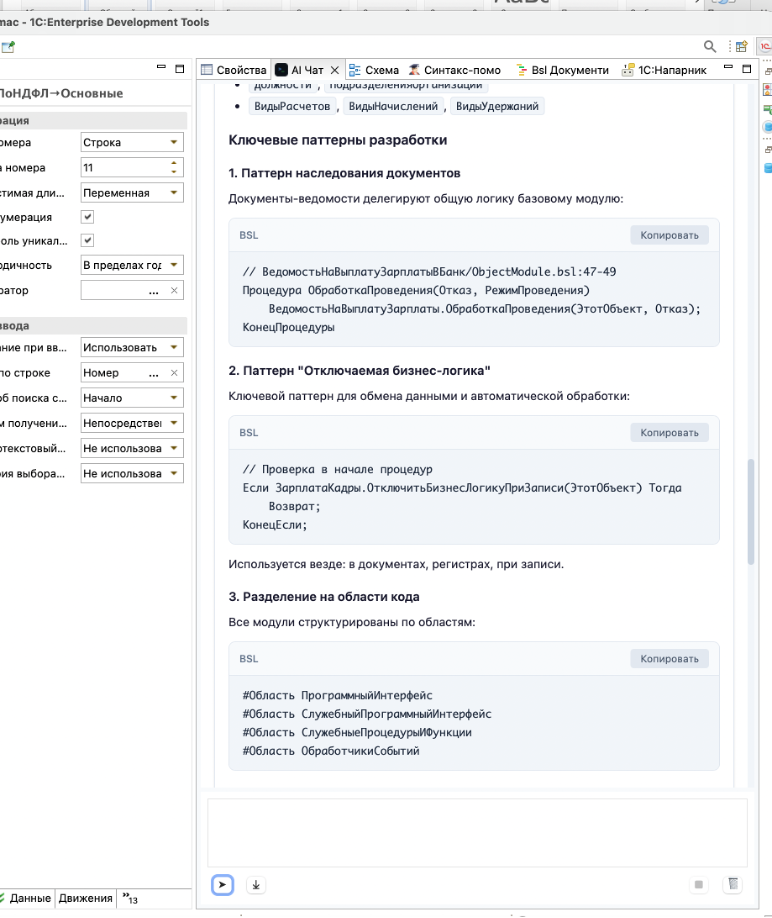Click into the chat message input field
Viewport: 772px width, 918px height.
coord(477,831)
